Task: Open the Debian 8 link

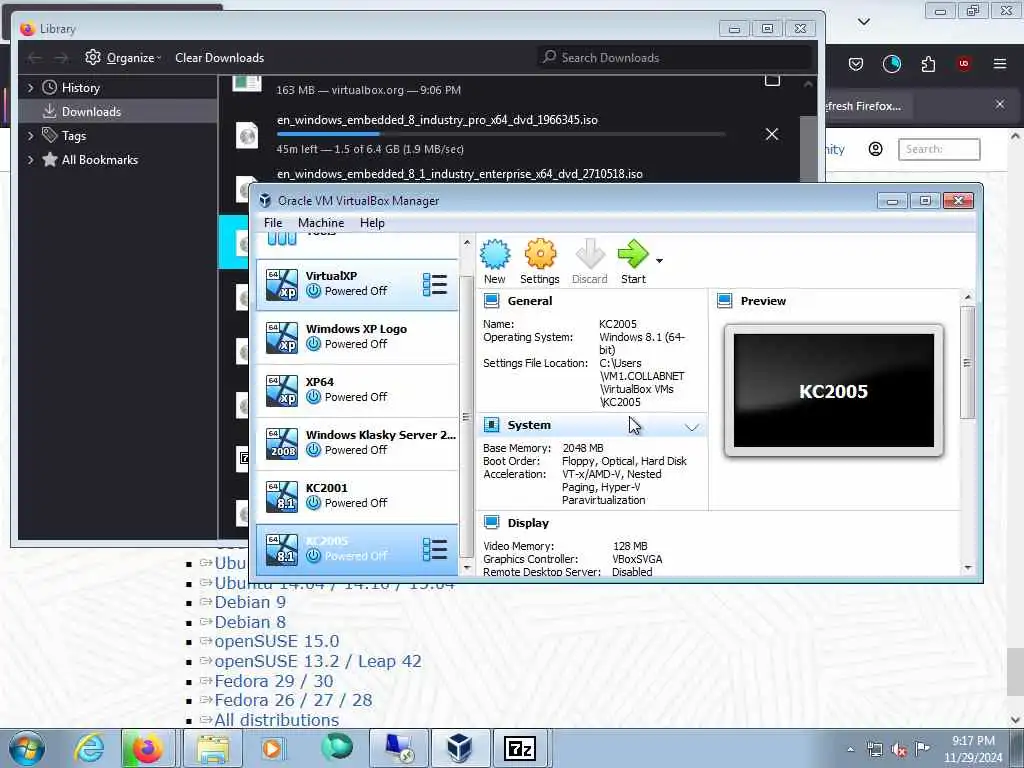Action: (250, 622)
